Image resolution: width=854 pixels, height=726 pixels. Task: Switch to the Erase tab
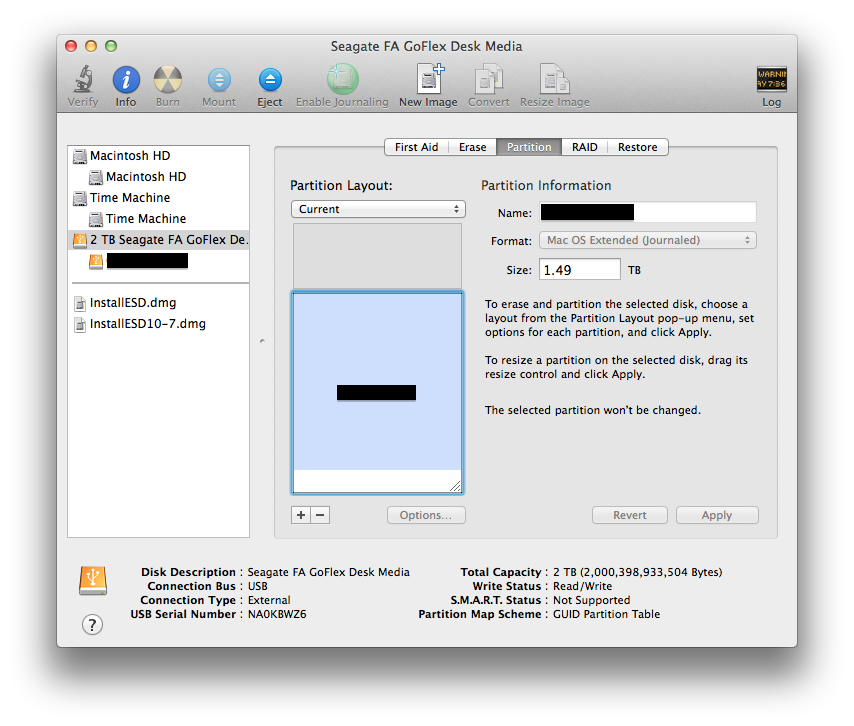coord(473,147)
